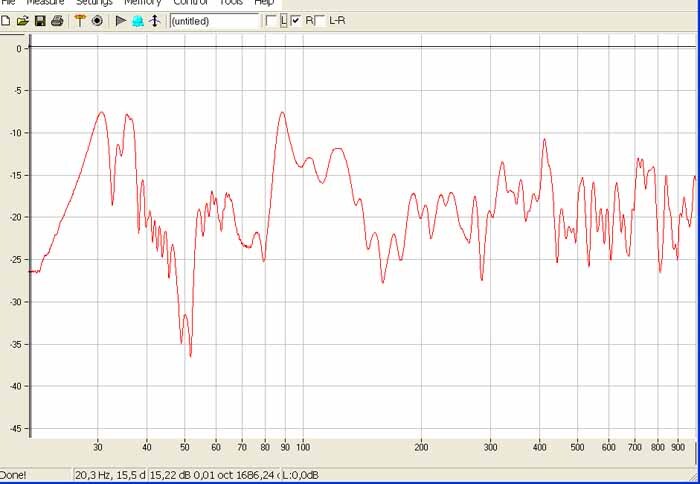Click the red curve peak near 90 Hz
Screen dimensions: 700x484
pyautogui.click(x=283, y=113)
